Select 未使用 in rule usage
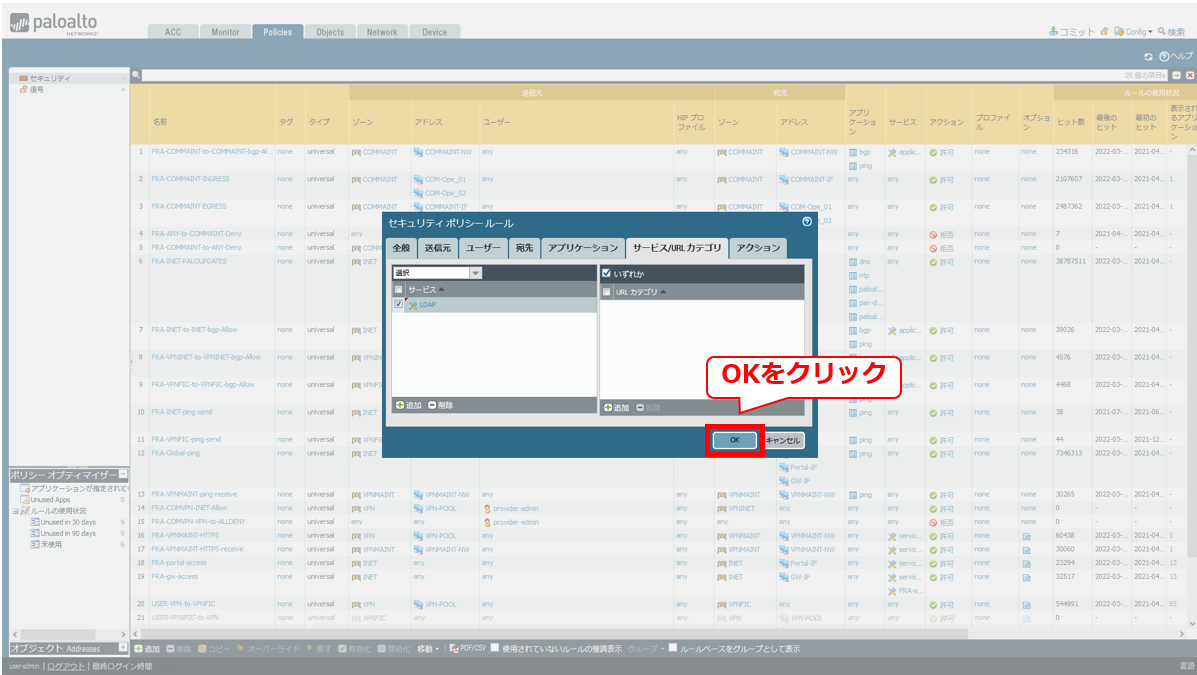This screenshot has width=1197, height=675. pyautogui.click(x=51, y=544)
